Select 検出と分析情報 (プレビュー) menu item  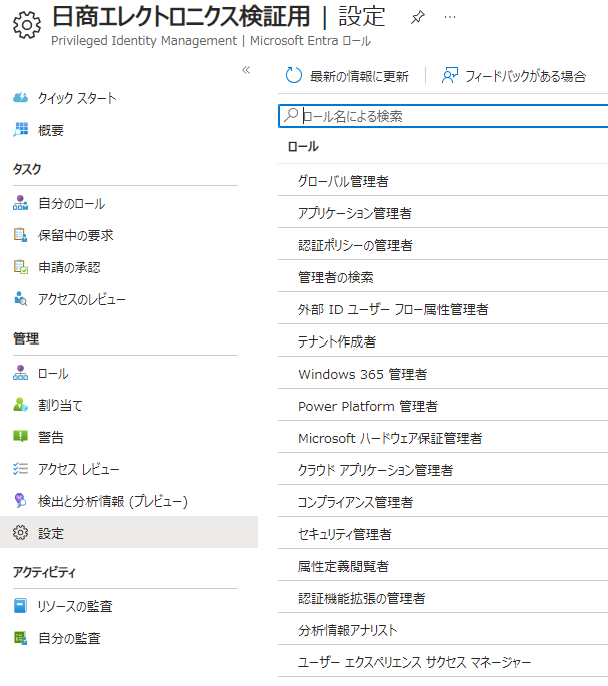(112, 501)
